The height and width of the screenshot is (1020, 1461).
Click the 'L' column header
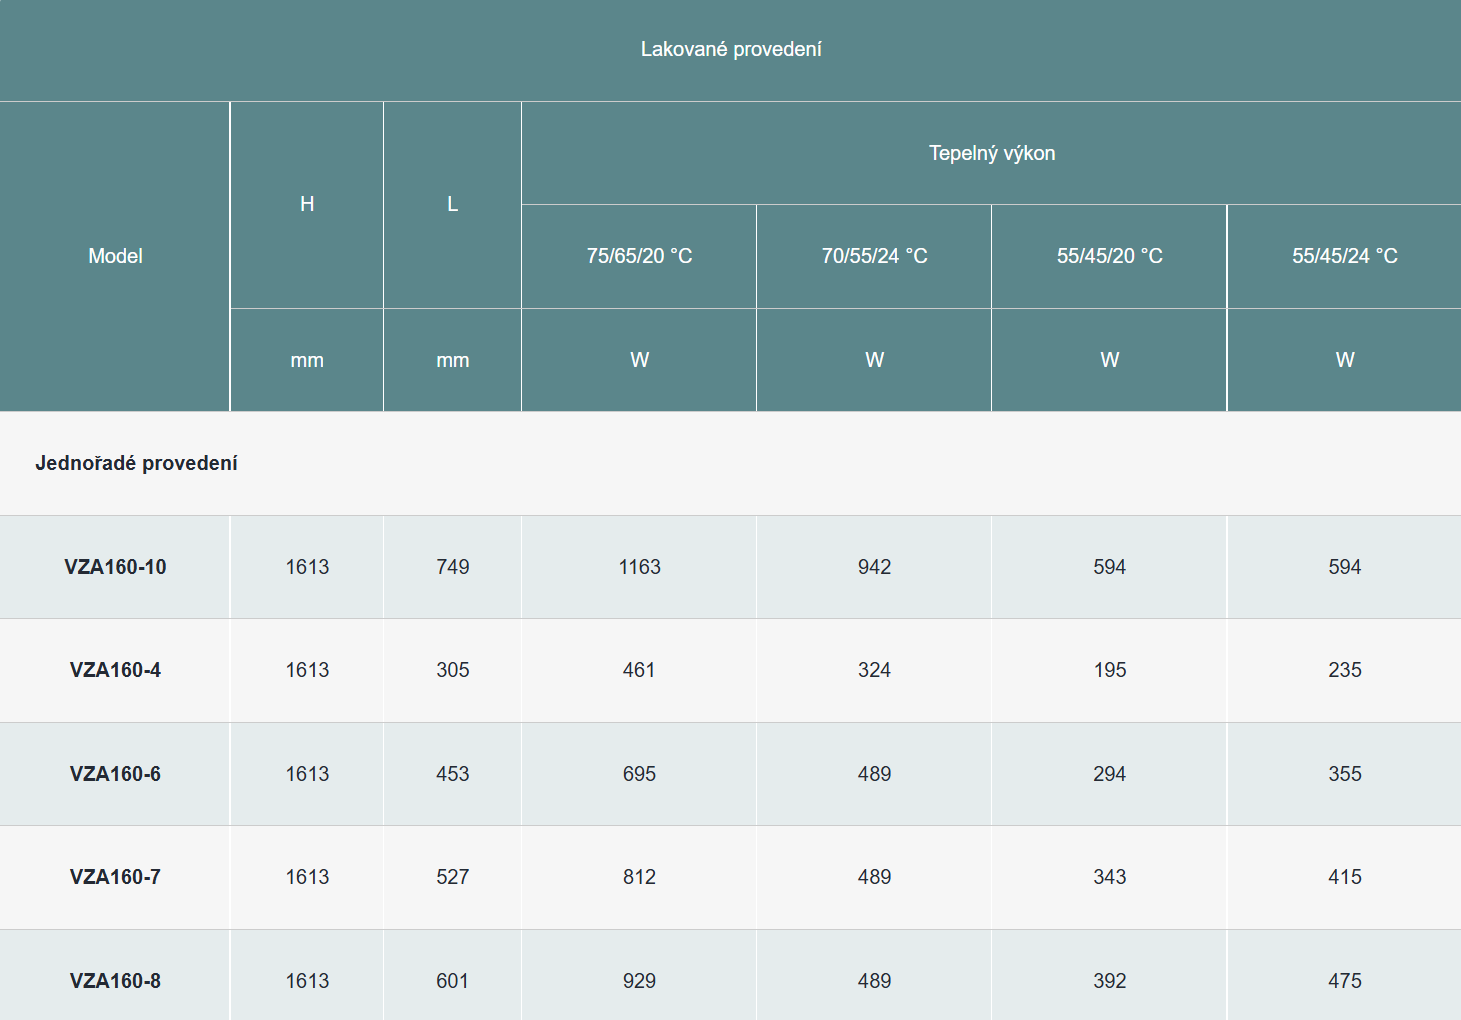[452, 204]
